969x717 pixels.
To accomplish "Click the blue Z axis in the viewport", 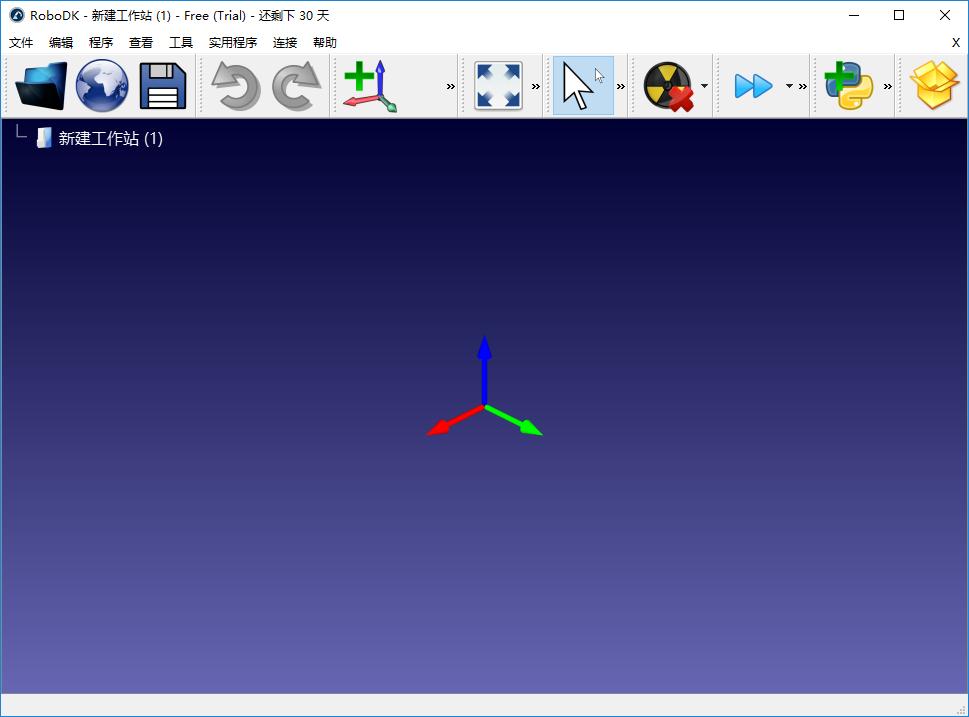I will coord(484,370).
